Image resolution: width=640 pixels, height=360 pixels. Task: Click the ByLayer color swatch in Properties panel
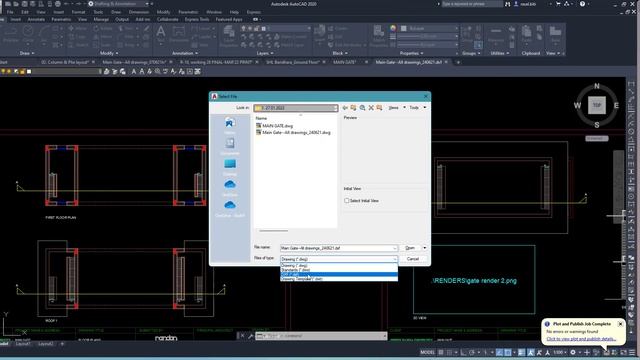[403, 28]
